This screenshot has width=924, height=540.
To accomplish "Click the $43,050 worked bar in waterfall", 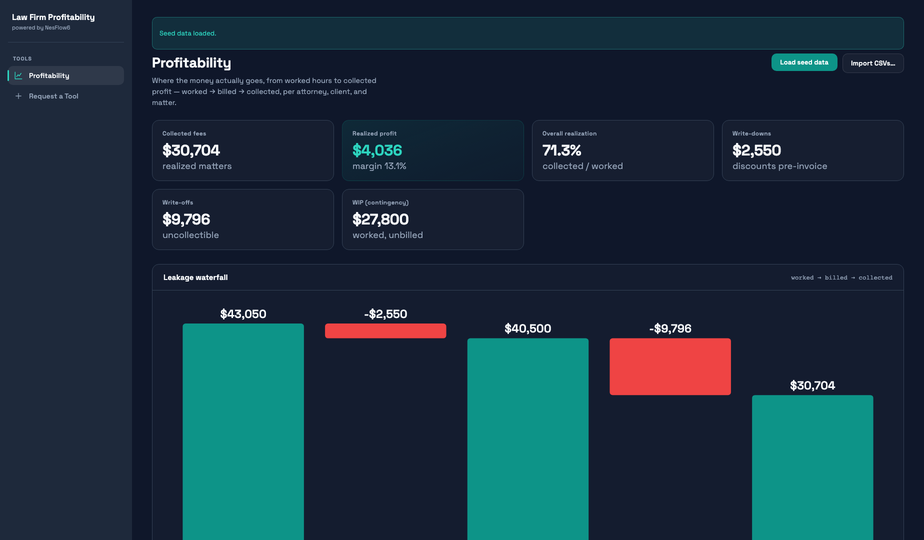I will [243, 432].
